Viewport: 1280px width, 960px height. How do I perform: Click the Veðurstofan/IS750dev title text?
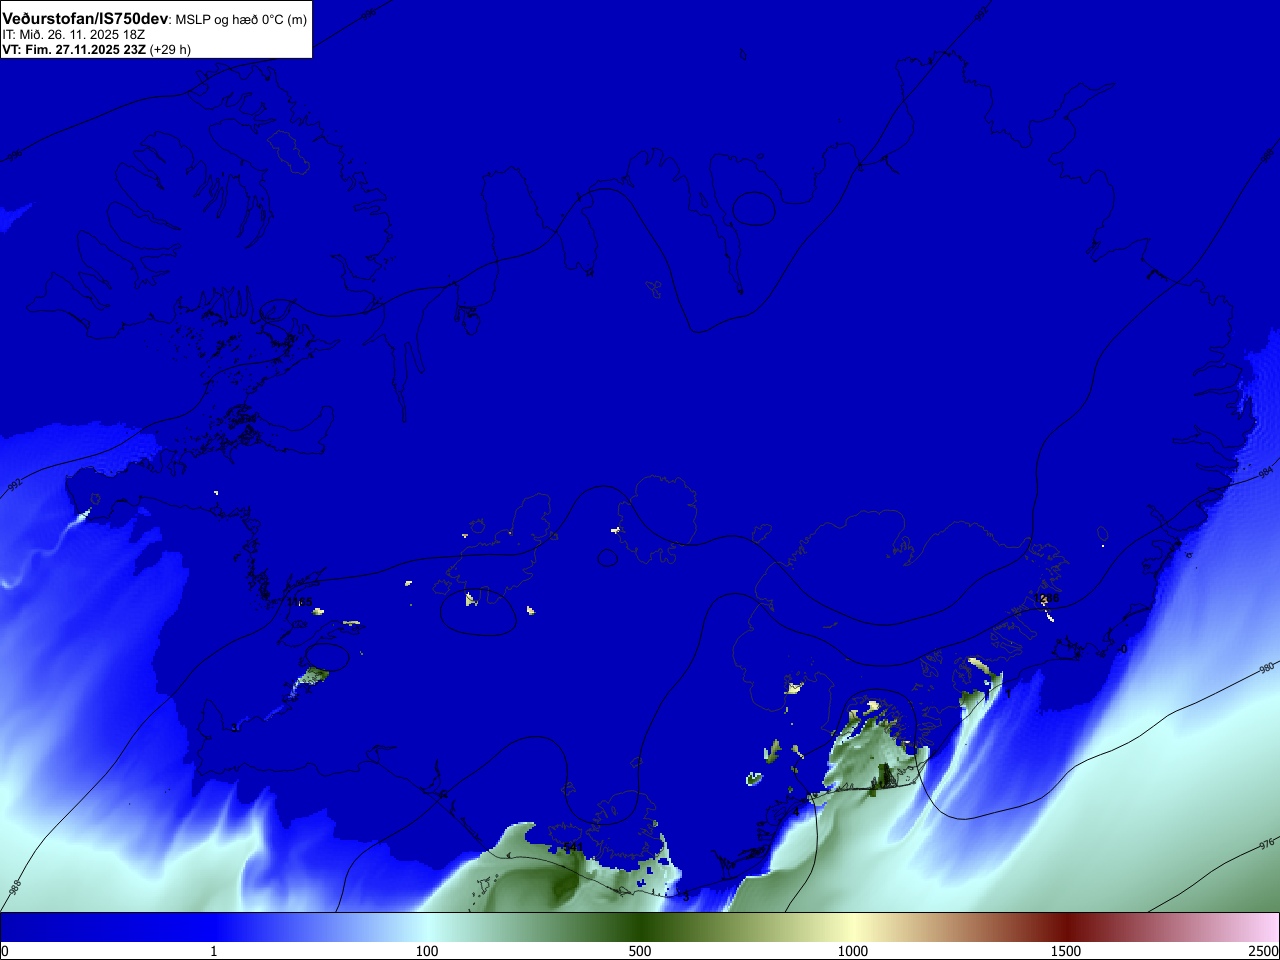pyautogui.click(x=85, y=19)
